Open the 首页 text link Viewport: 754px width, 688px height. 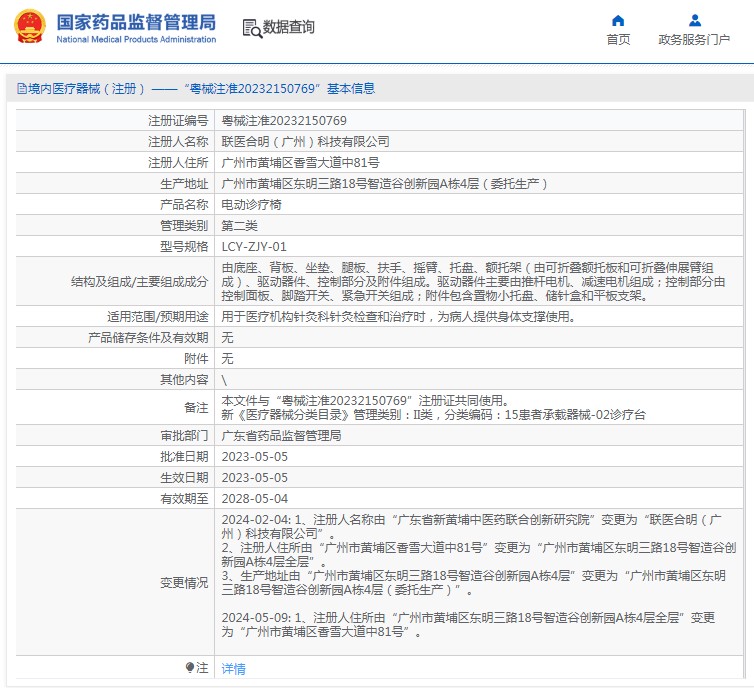pyautogui.click(x=618, y=40)
